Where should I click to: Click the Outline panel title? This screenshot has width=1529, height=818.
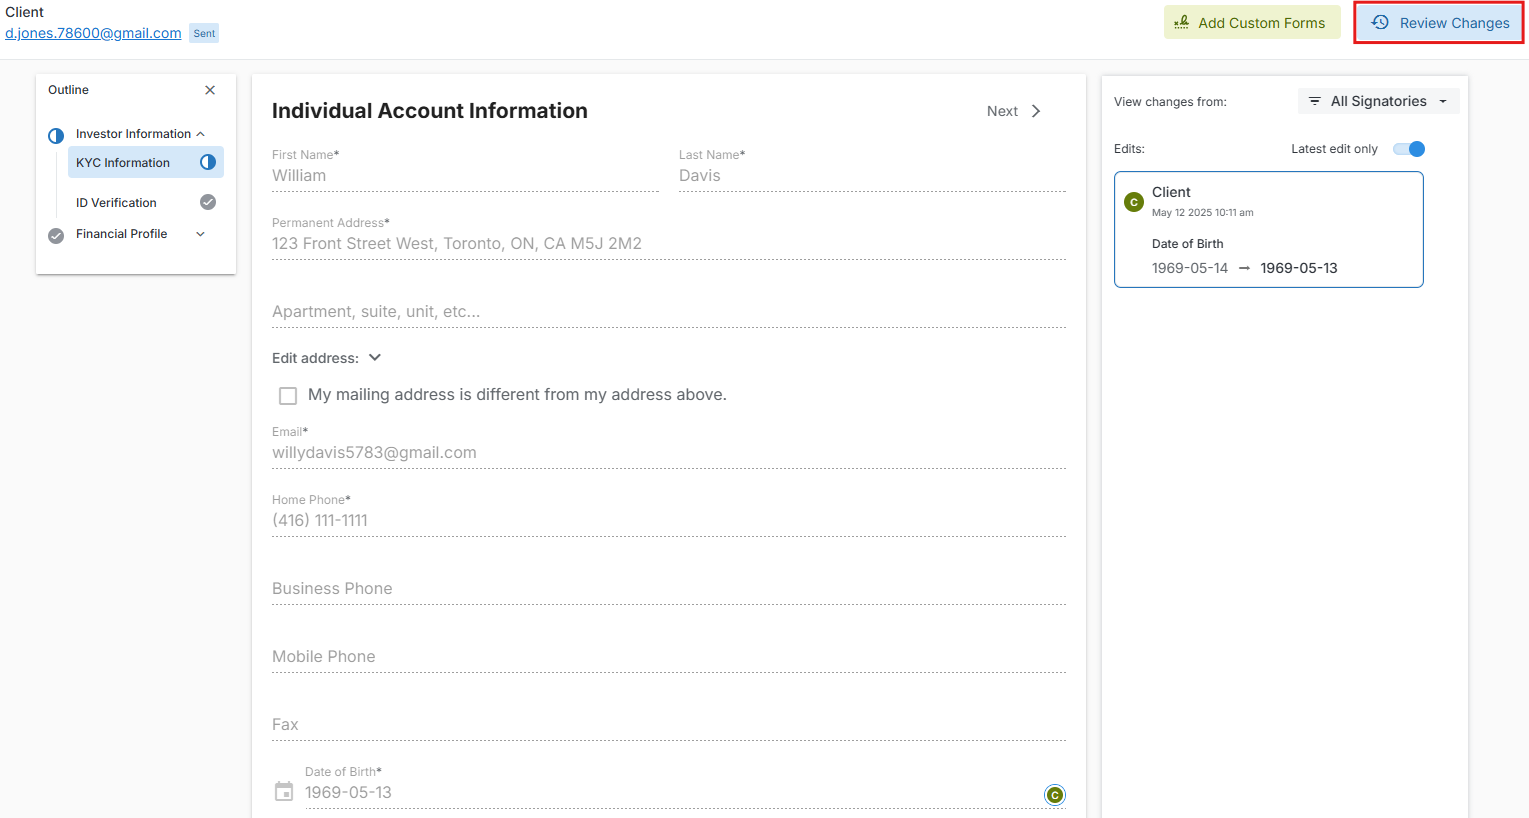point(68,90)
